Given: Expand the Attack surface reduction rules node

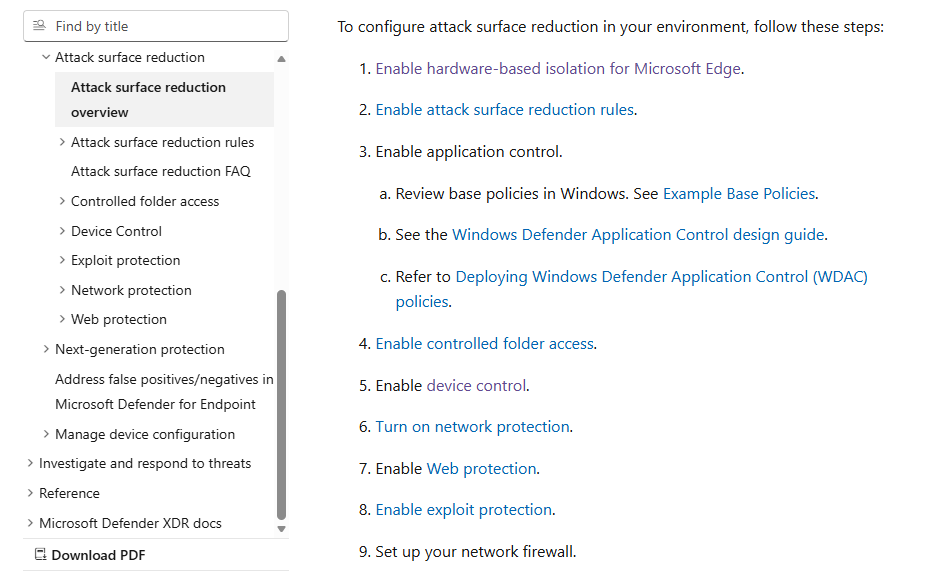Looking at the screenshot, I should coord(62,142).
